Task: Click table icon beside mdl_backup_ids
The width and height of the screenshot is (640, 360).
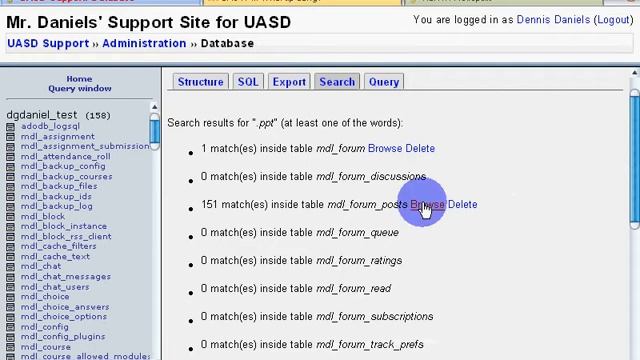Action: 11,197
